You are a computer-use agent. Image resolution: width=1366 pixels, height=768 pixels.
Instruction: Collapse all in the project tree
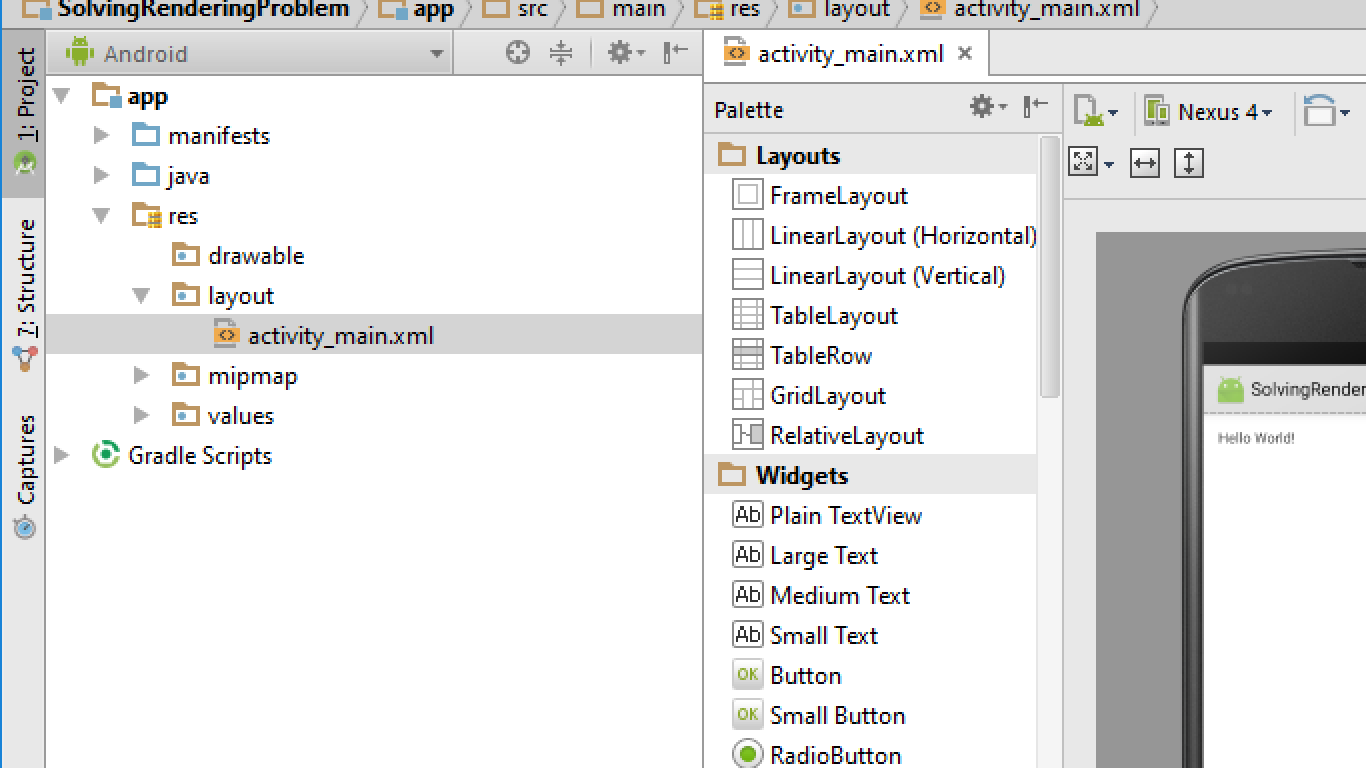(562, 53)
